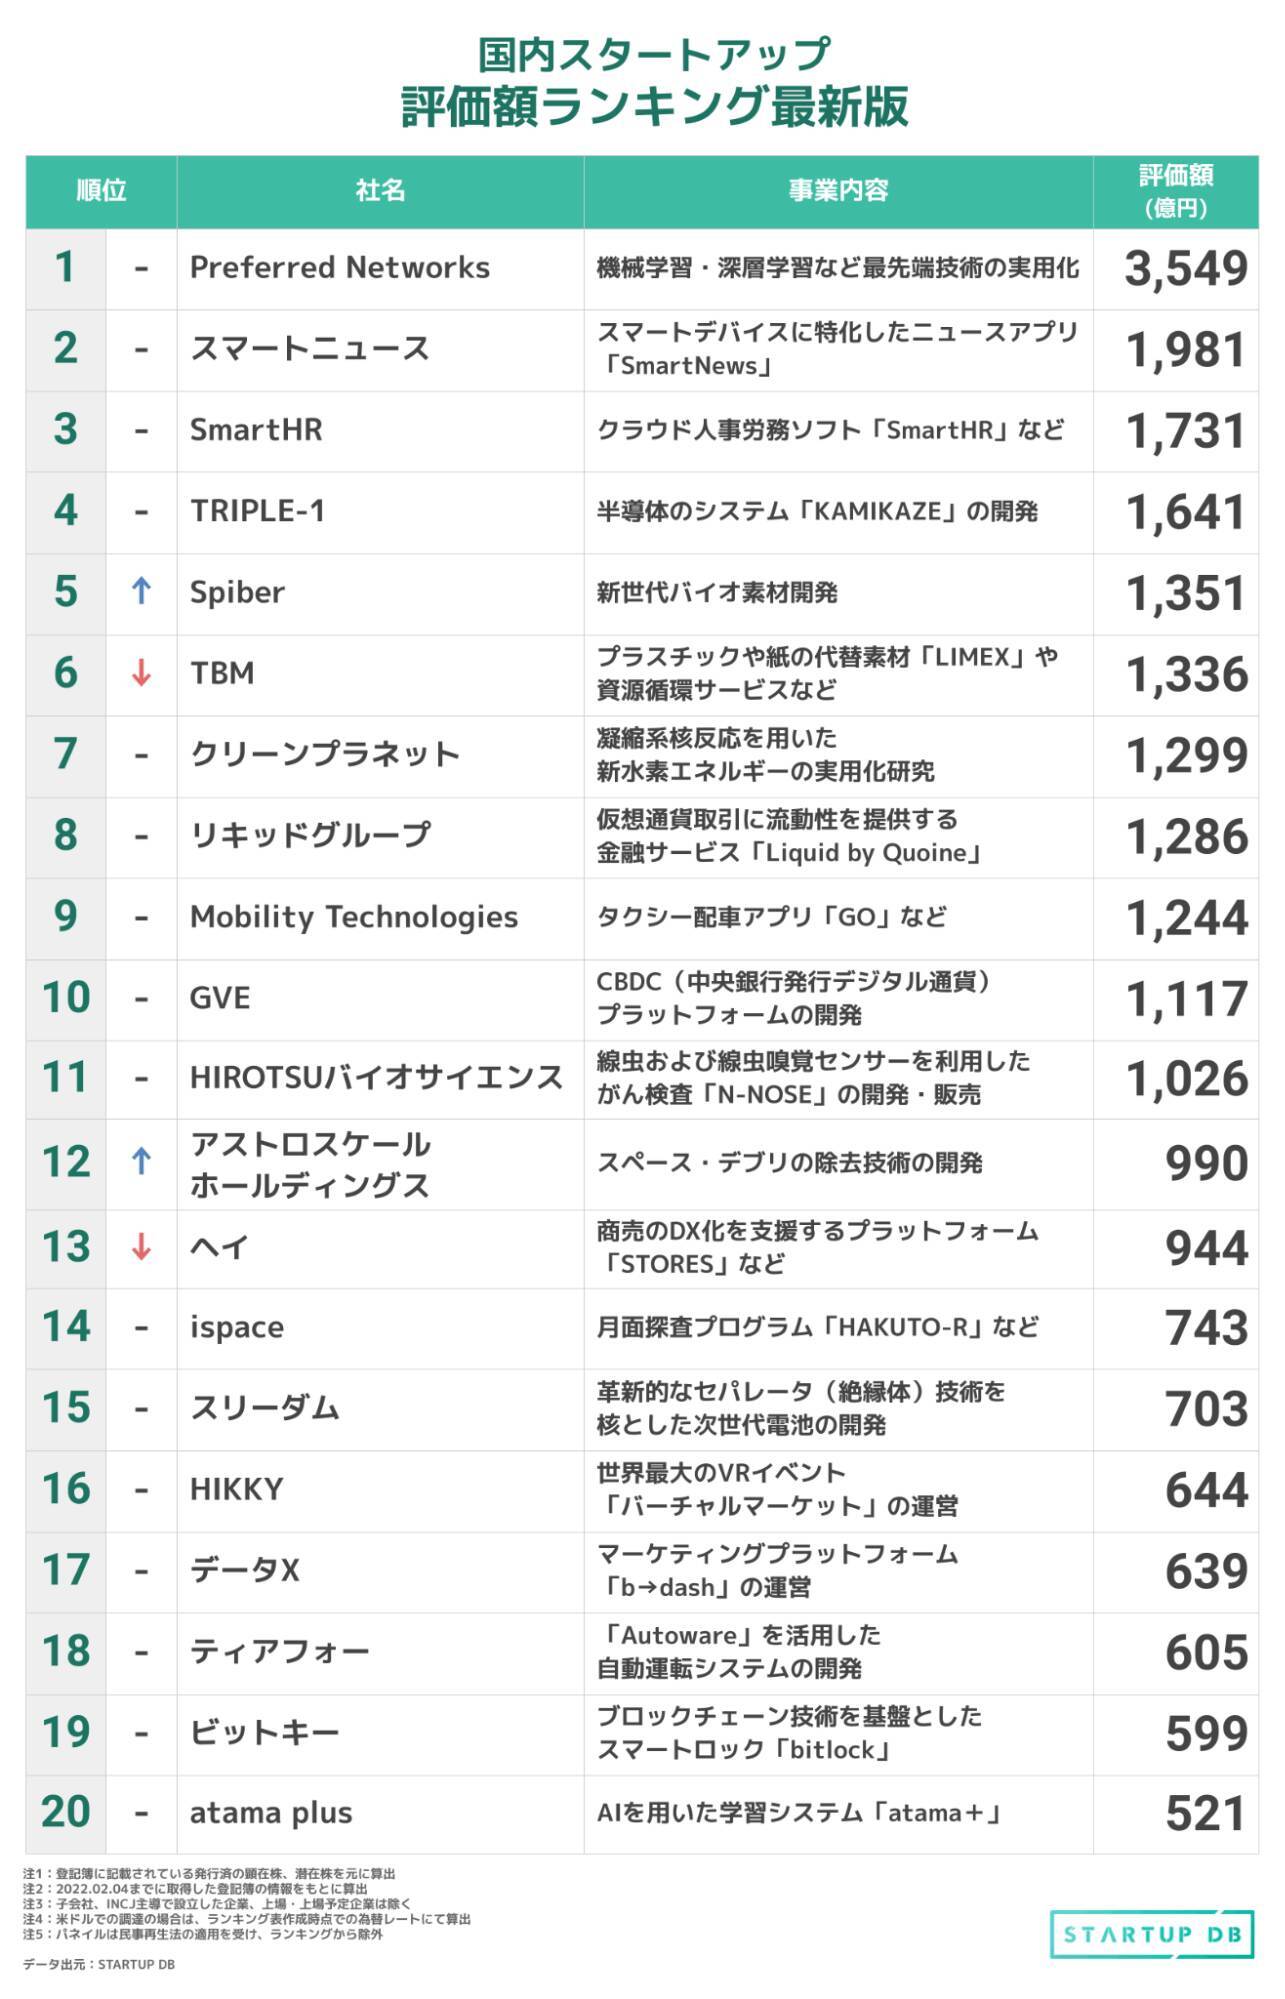The image size is (1285, 1999).
Task: Click the red down arrow beside ヘイ
Action: 141,1247
